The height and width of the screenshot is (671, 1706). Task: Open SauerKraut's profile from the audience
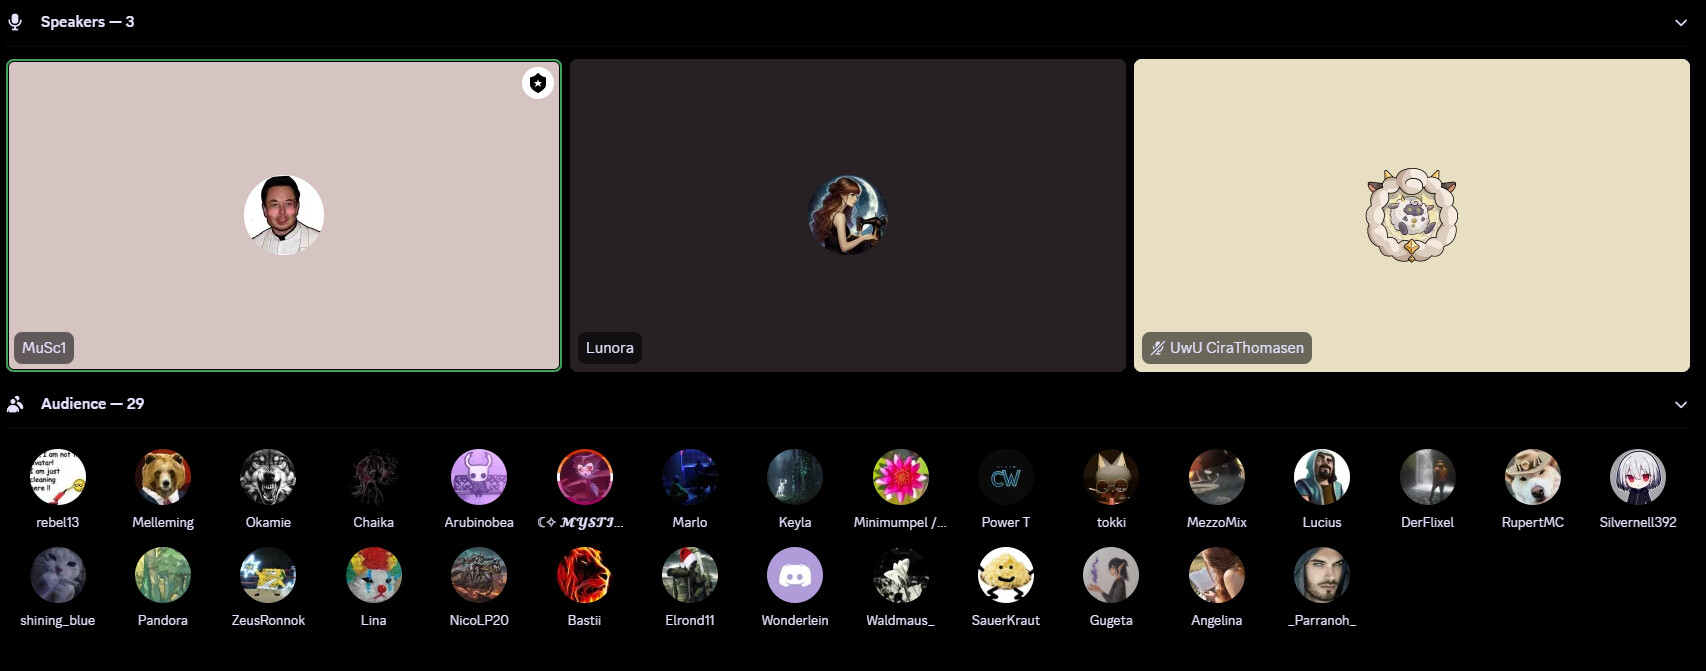(1005, 575)
